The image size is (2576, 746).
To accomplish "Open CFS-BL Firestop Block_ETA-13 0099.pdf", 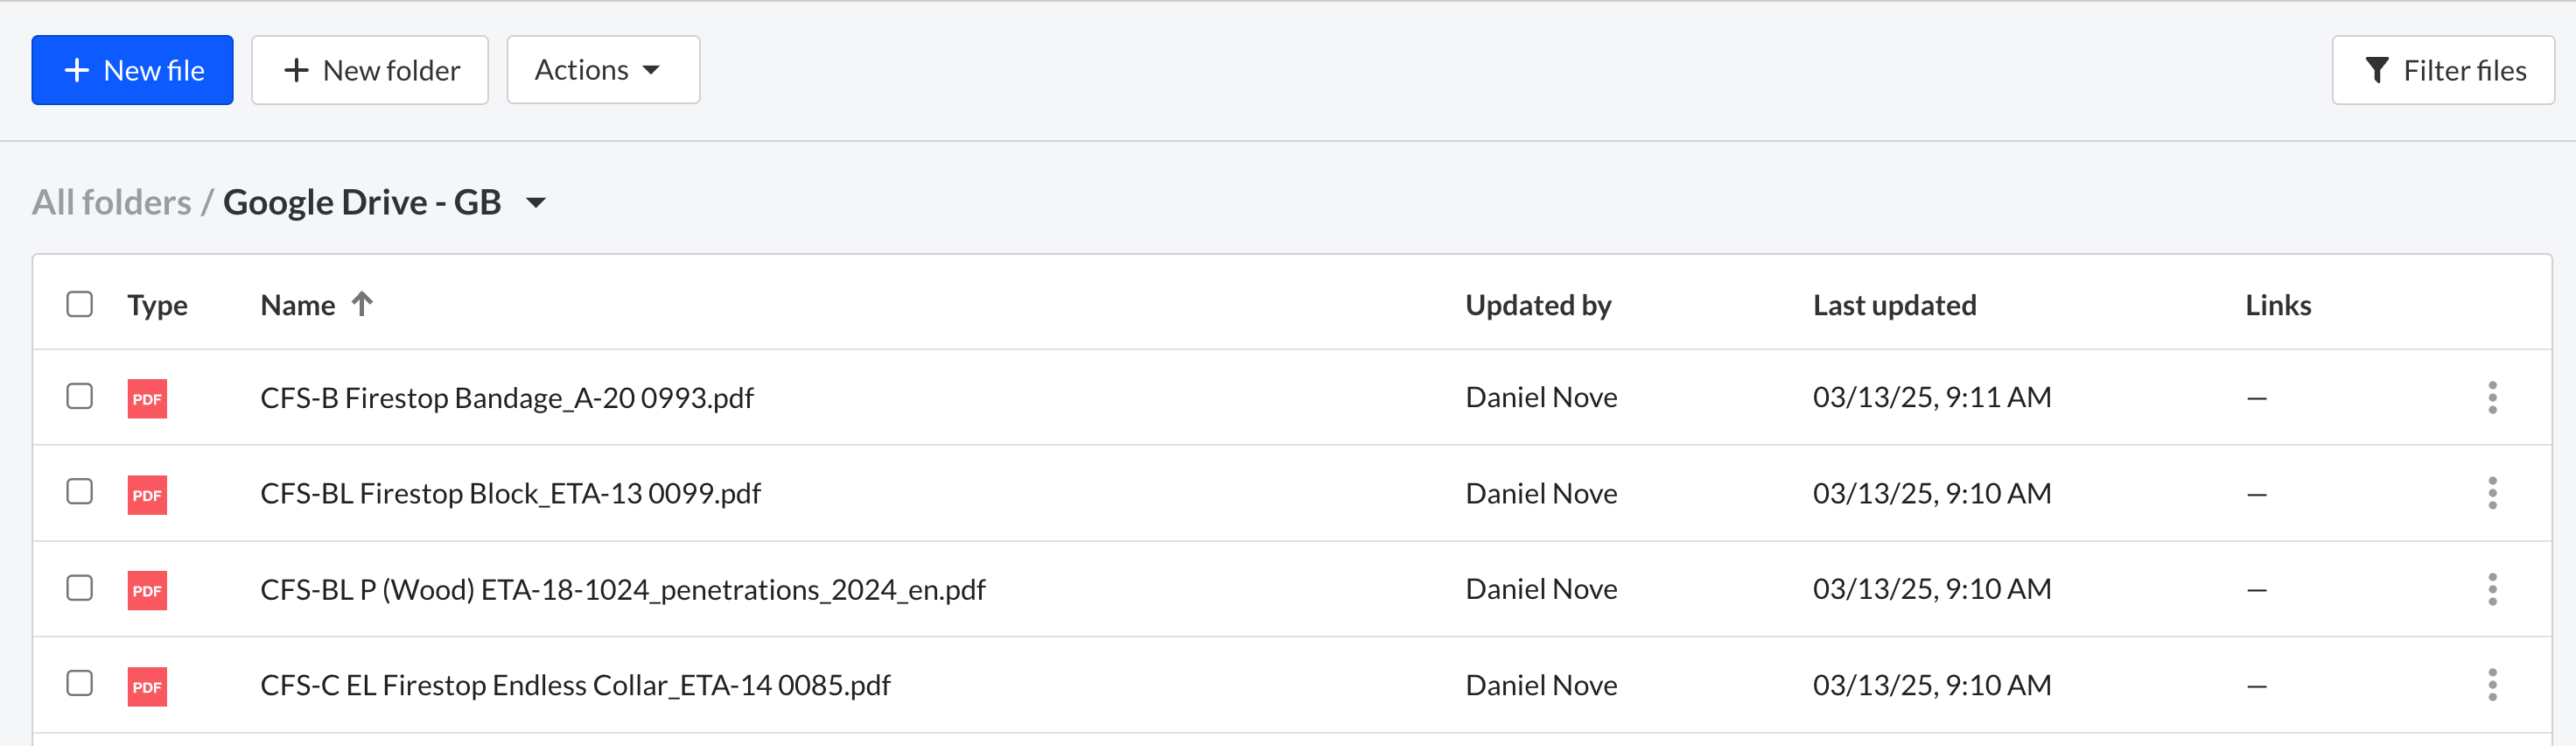I will point(510,493).
